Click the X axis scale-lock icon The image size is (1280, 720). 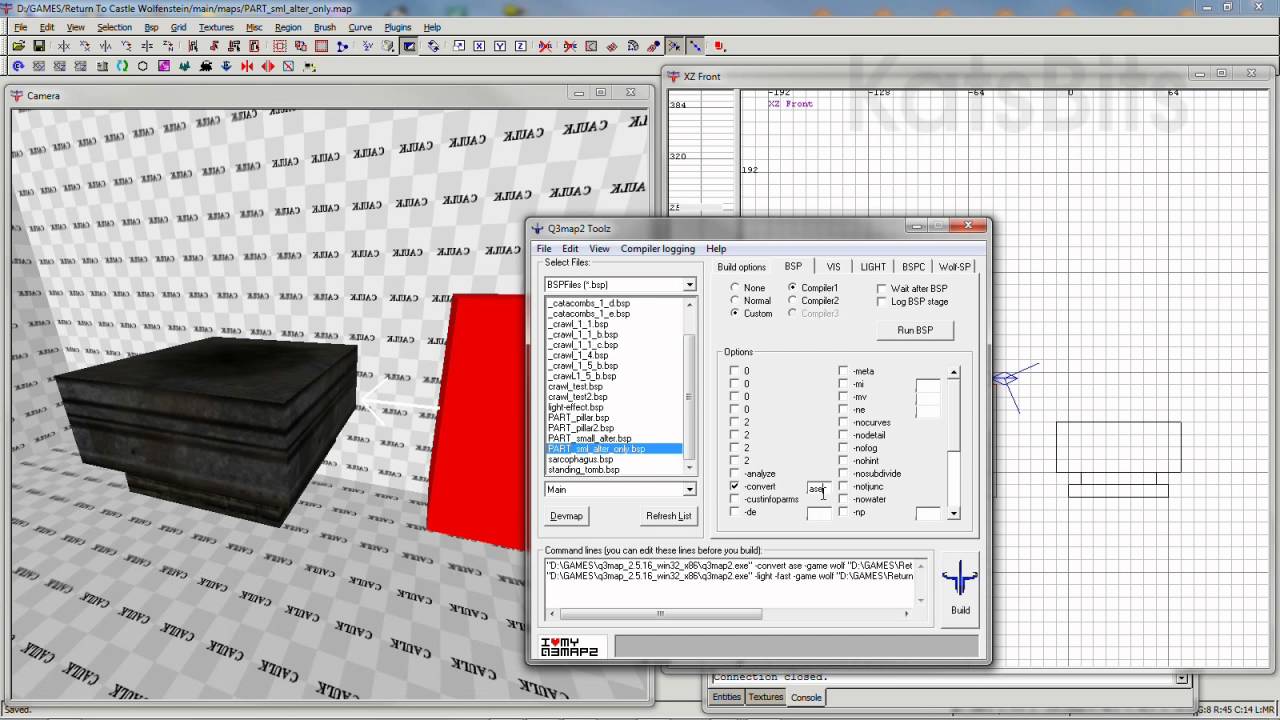pyautogui.click(x=479, y=46)
